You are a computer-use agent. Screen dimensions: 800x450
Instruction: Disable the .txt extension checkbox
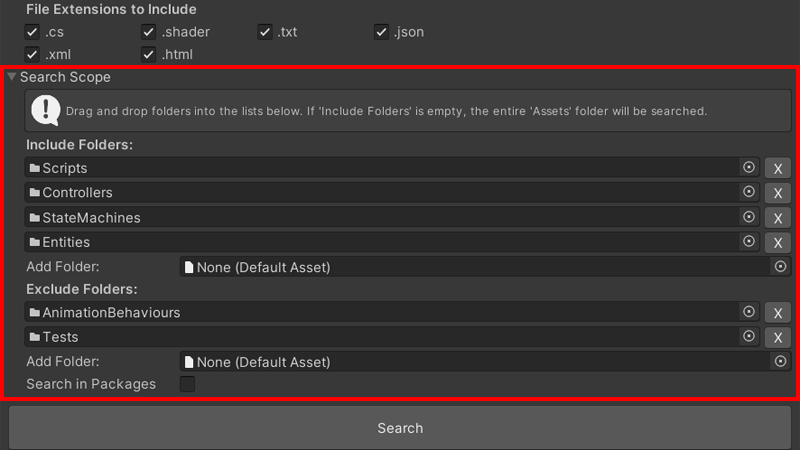pyautogui.click(x=265, y=32)
